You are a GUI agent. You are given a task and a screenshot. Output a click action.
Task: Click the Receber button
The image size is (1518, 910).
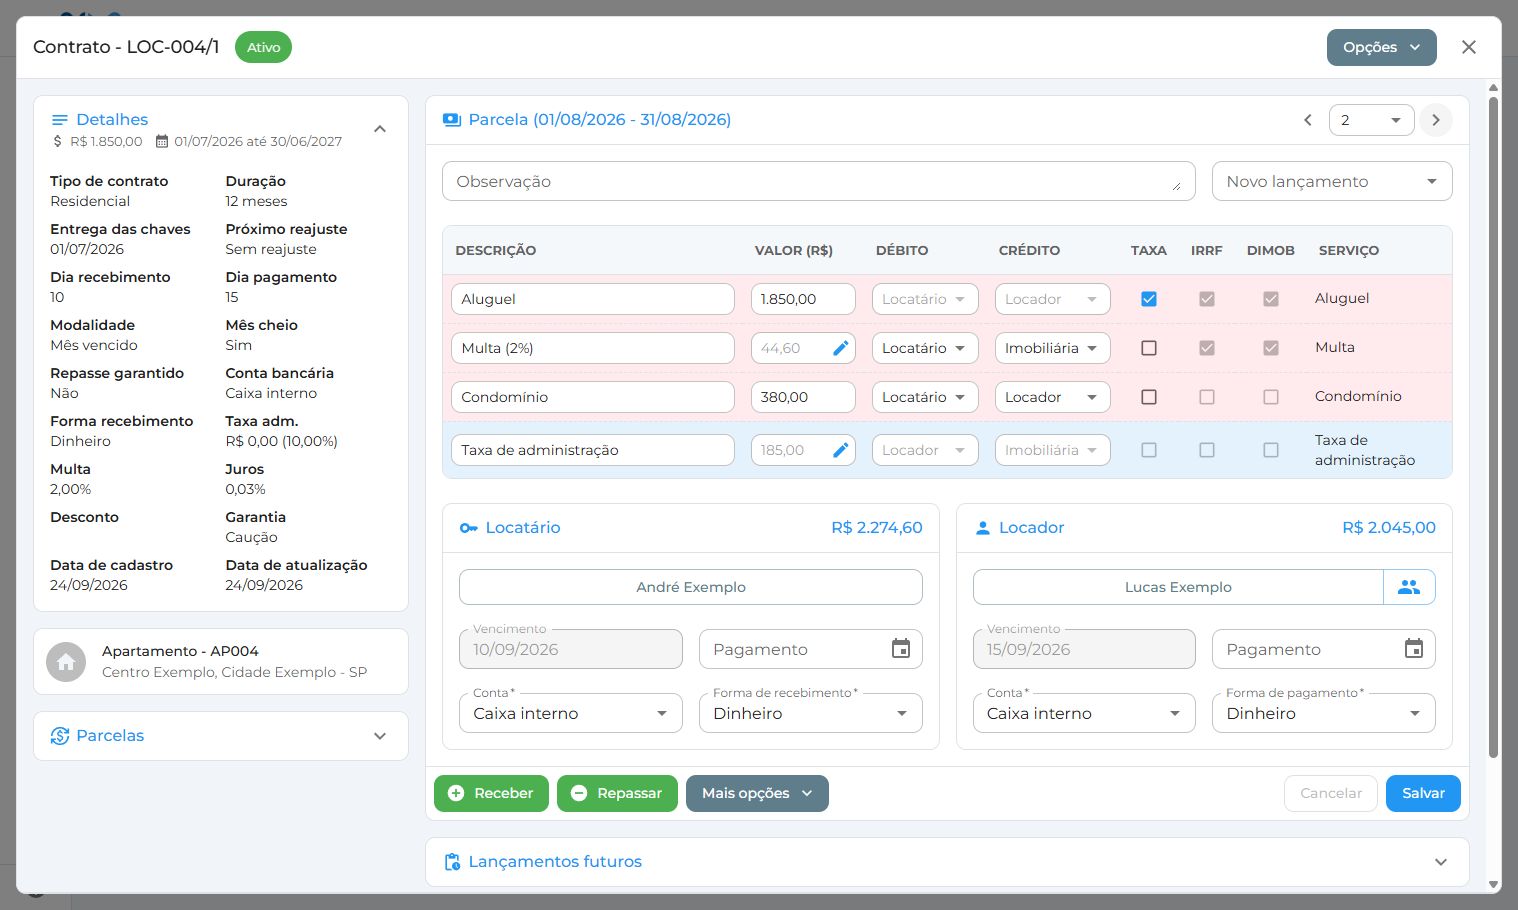pyautogui.click(x=491, y=793)
